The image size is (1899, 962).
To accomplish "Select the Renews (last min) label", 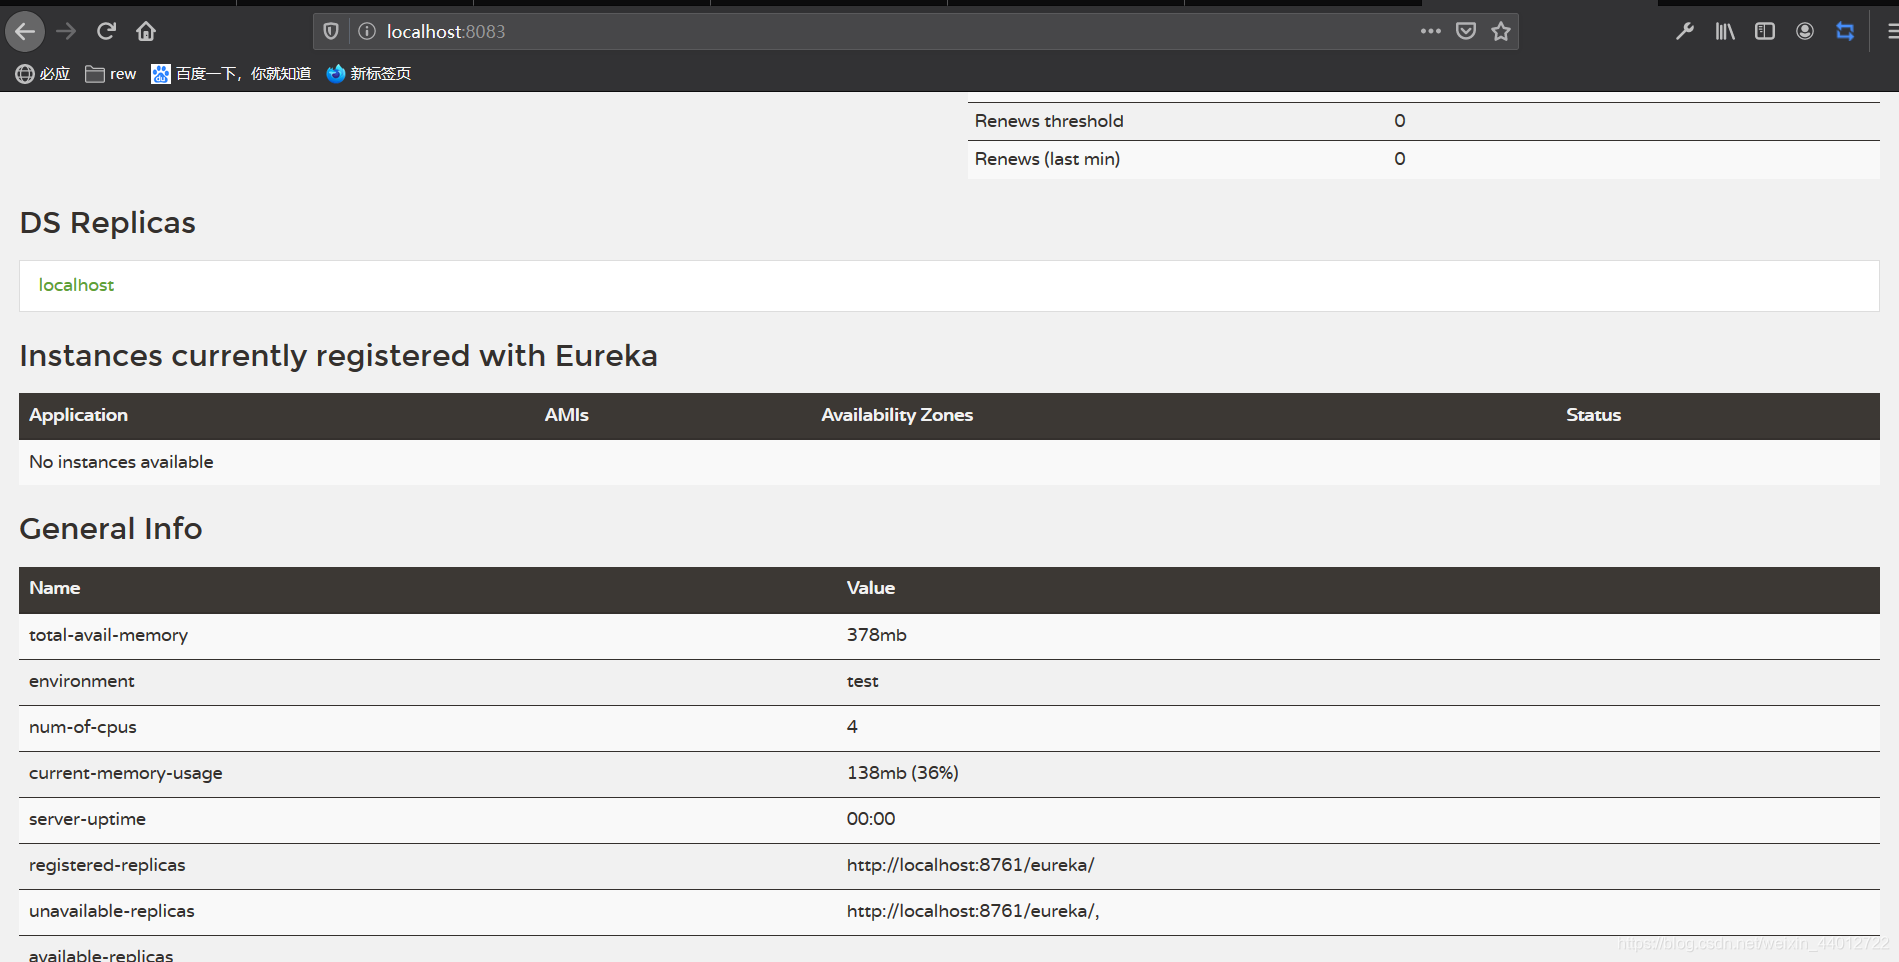I will pos(1047,159).
